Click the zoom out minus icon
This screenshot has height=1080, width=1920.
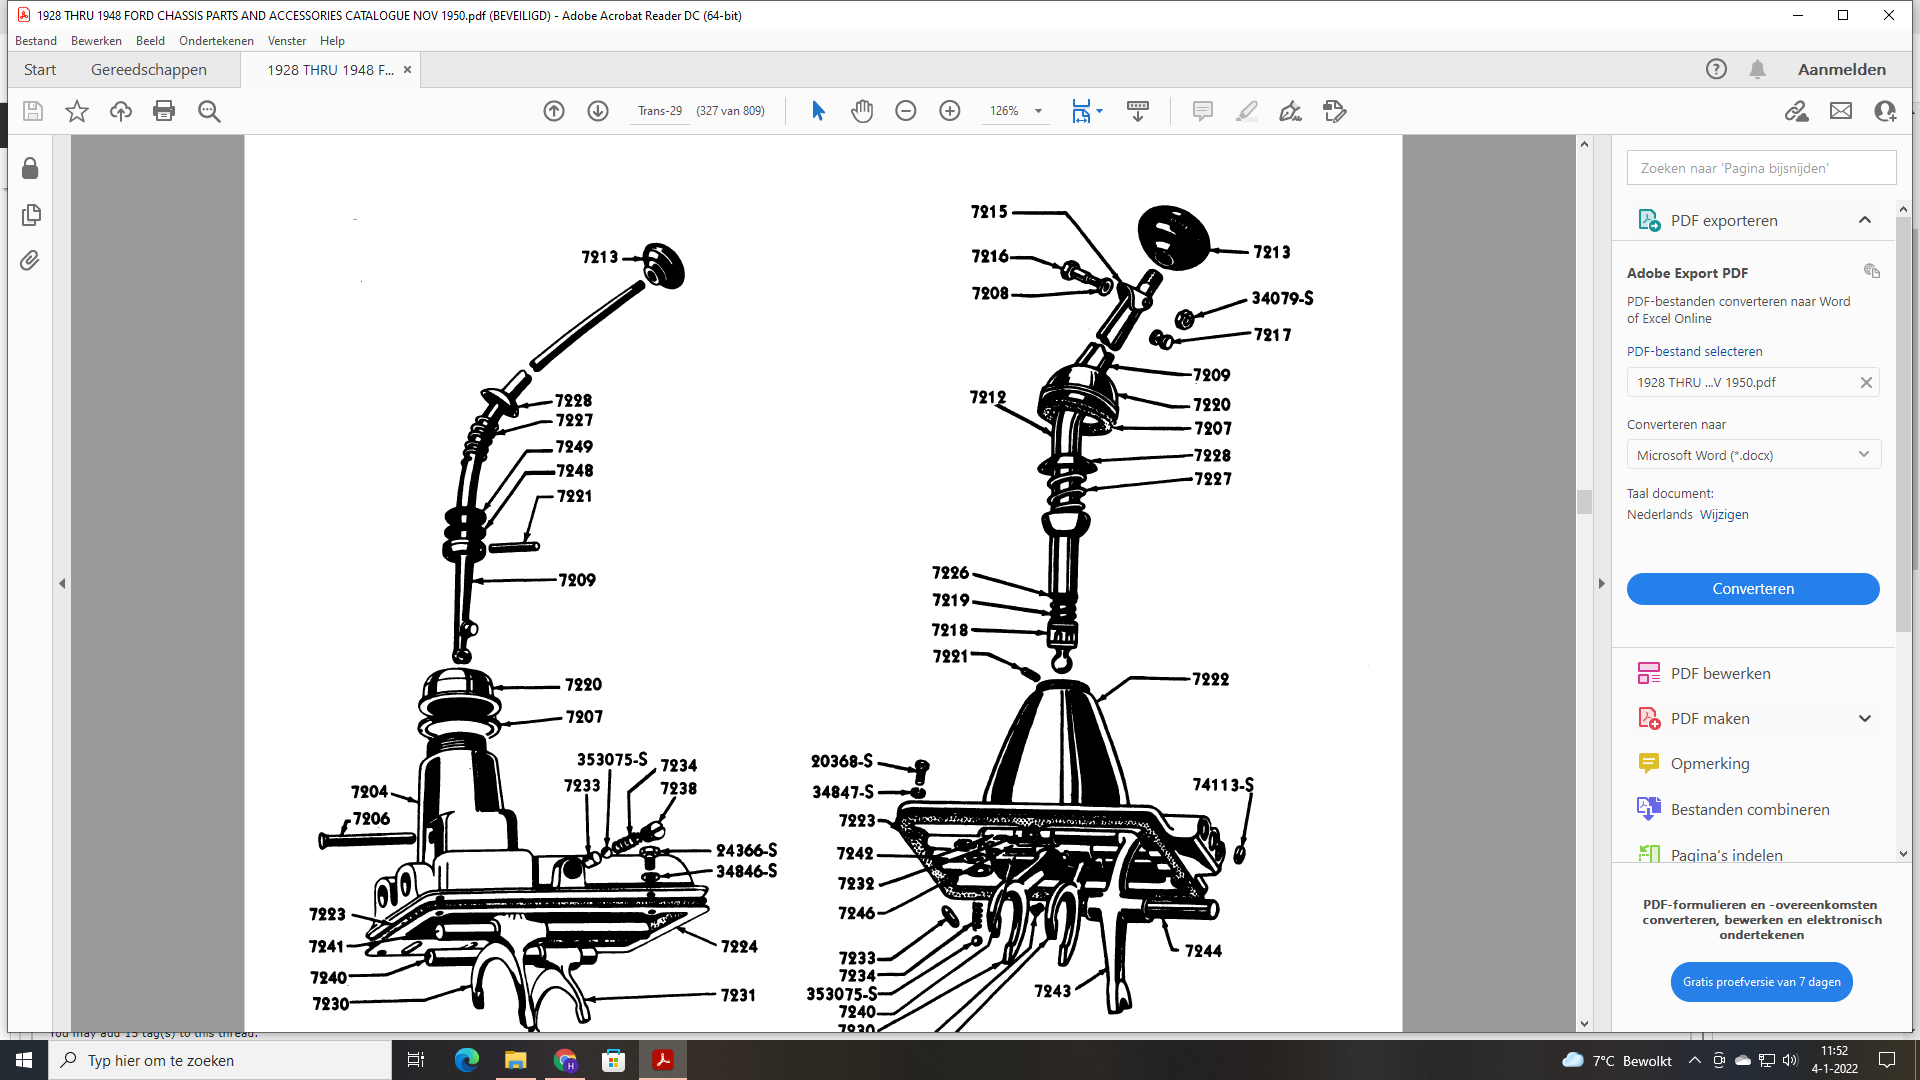[906, 111]
